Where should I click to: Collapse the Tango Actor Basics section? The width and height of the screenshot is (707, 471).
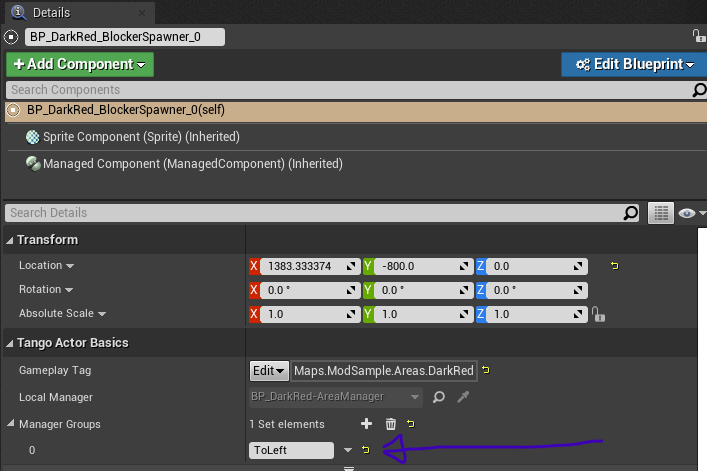pos(9,343)
